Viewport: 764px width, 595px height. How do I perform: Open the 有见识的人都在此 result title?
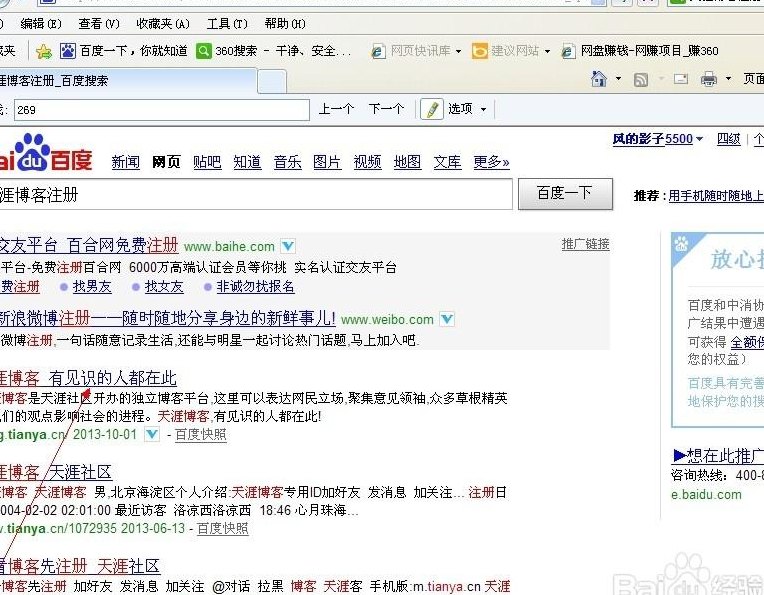point(88,378)
